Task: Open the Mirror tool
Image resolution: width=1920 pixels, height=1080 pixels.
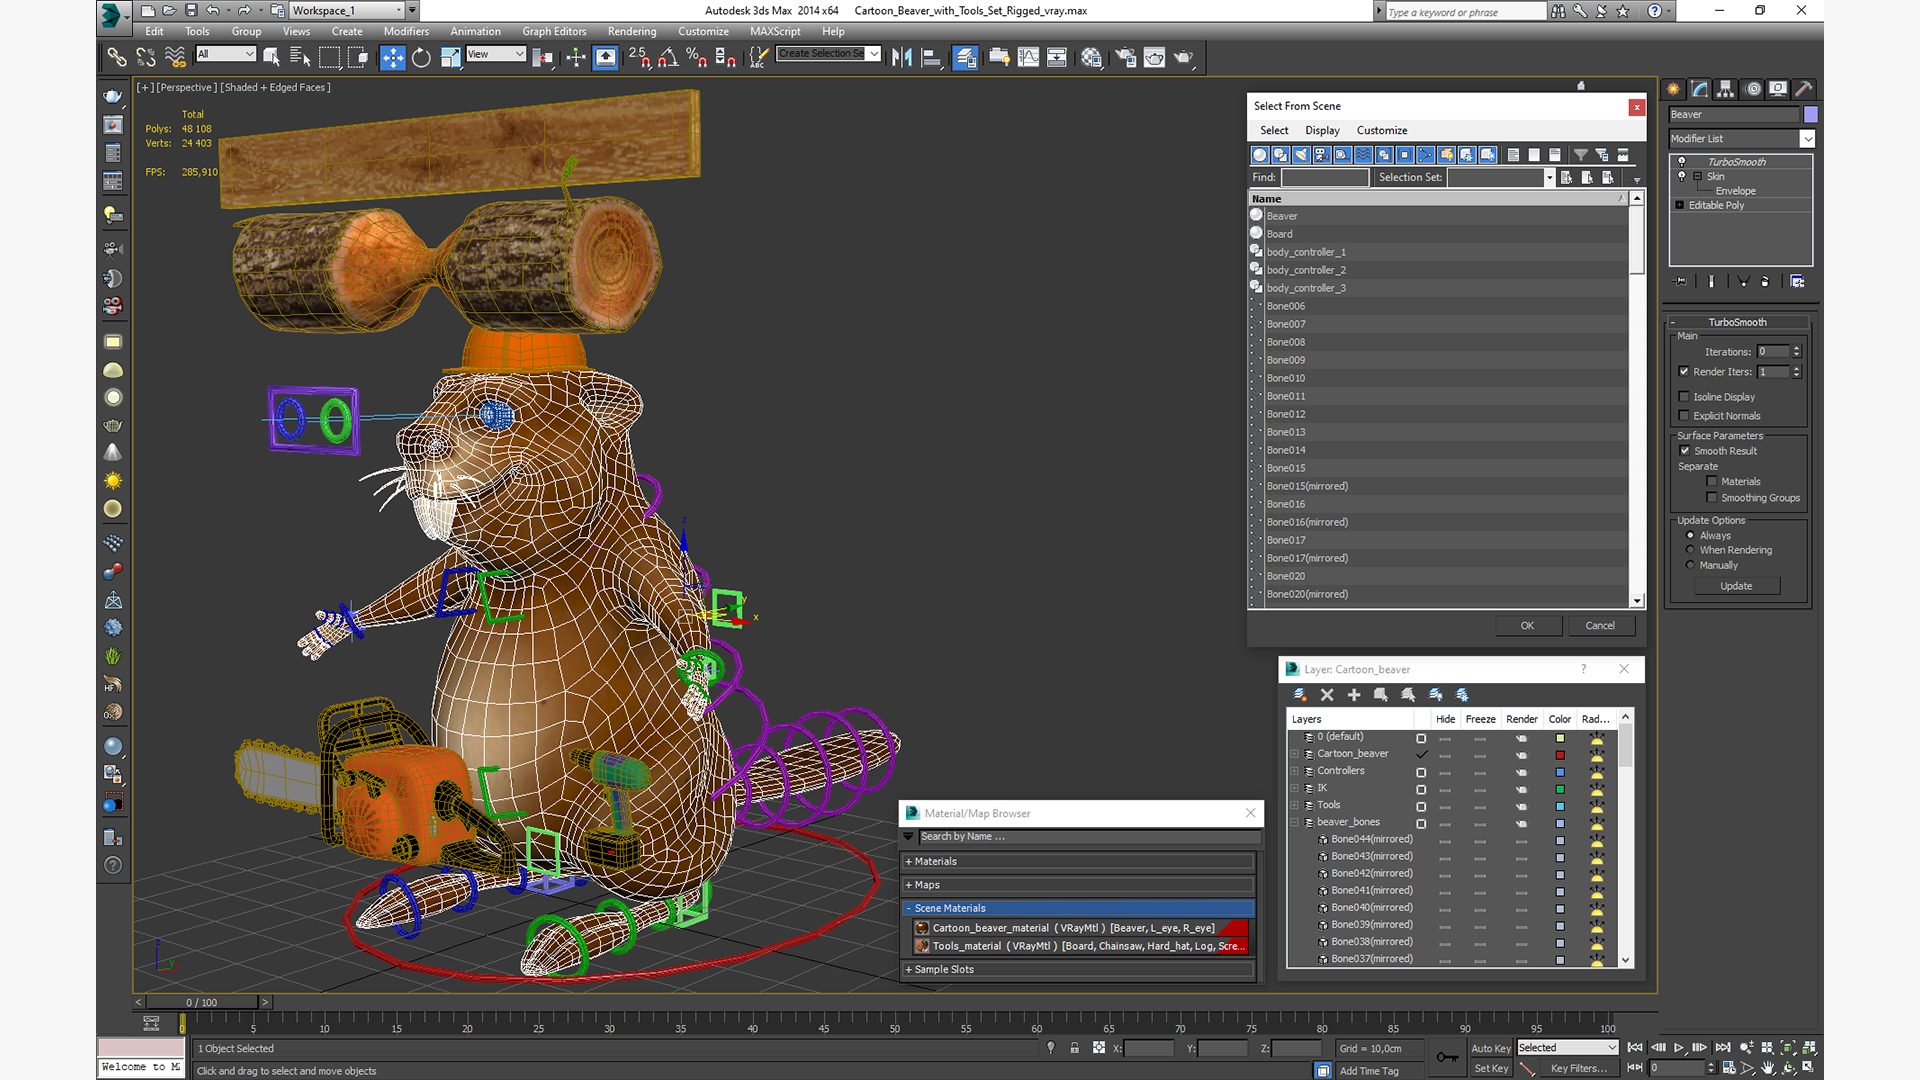Action: pyautogui.click(x=901, y=57)
